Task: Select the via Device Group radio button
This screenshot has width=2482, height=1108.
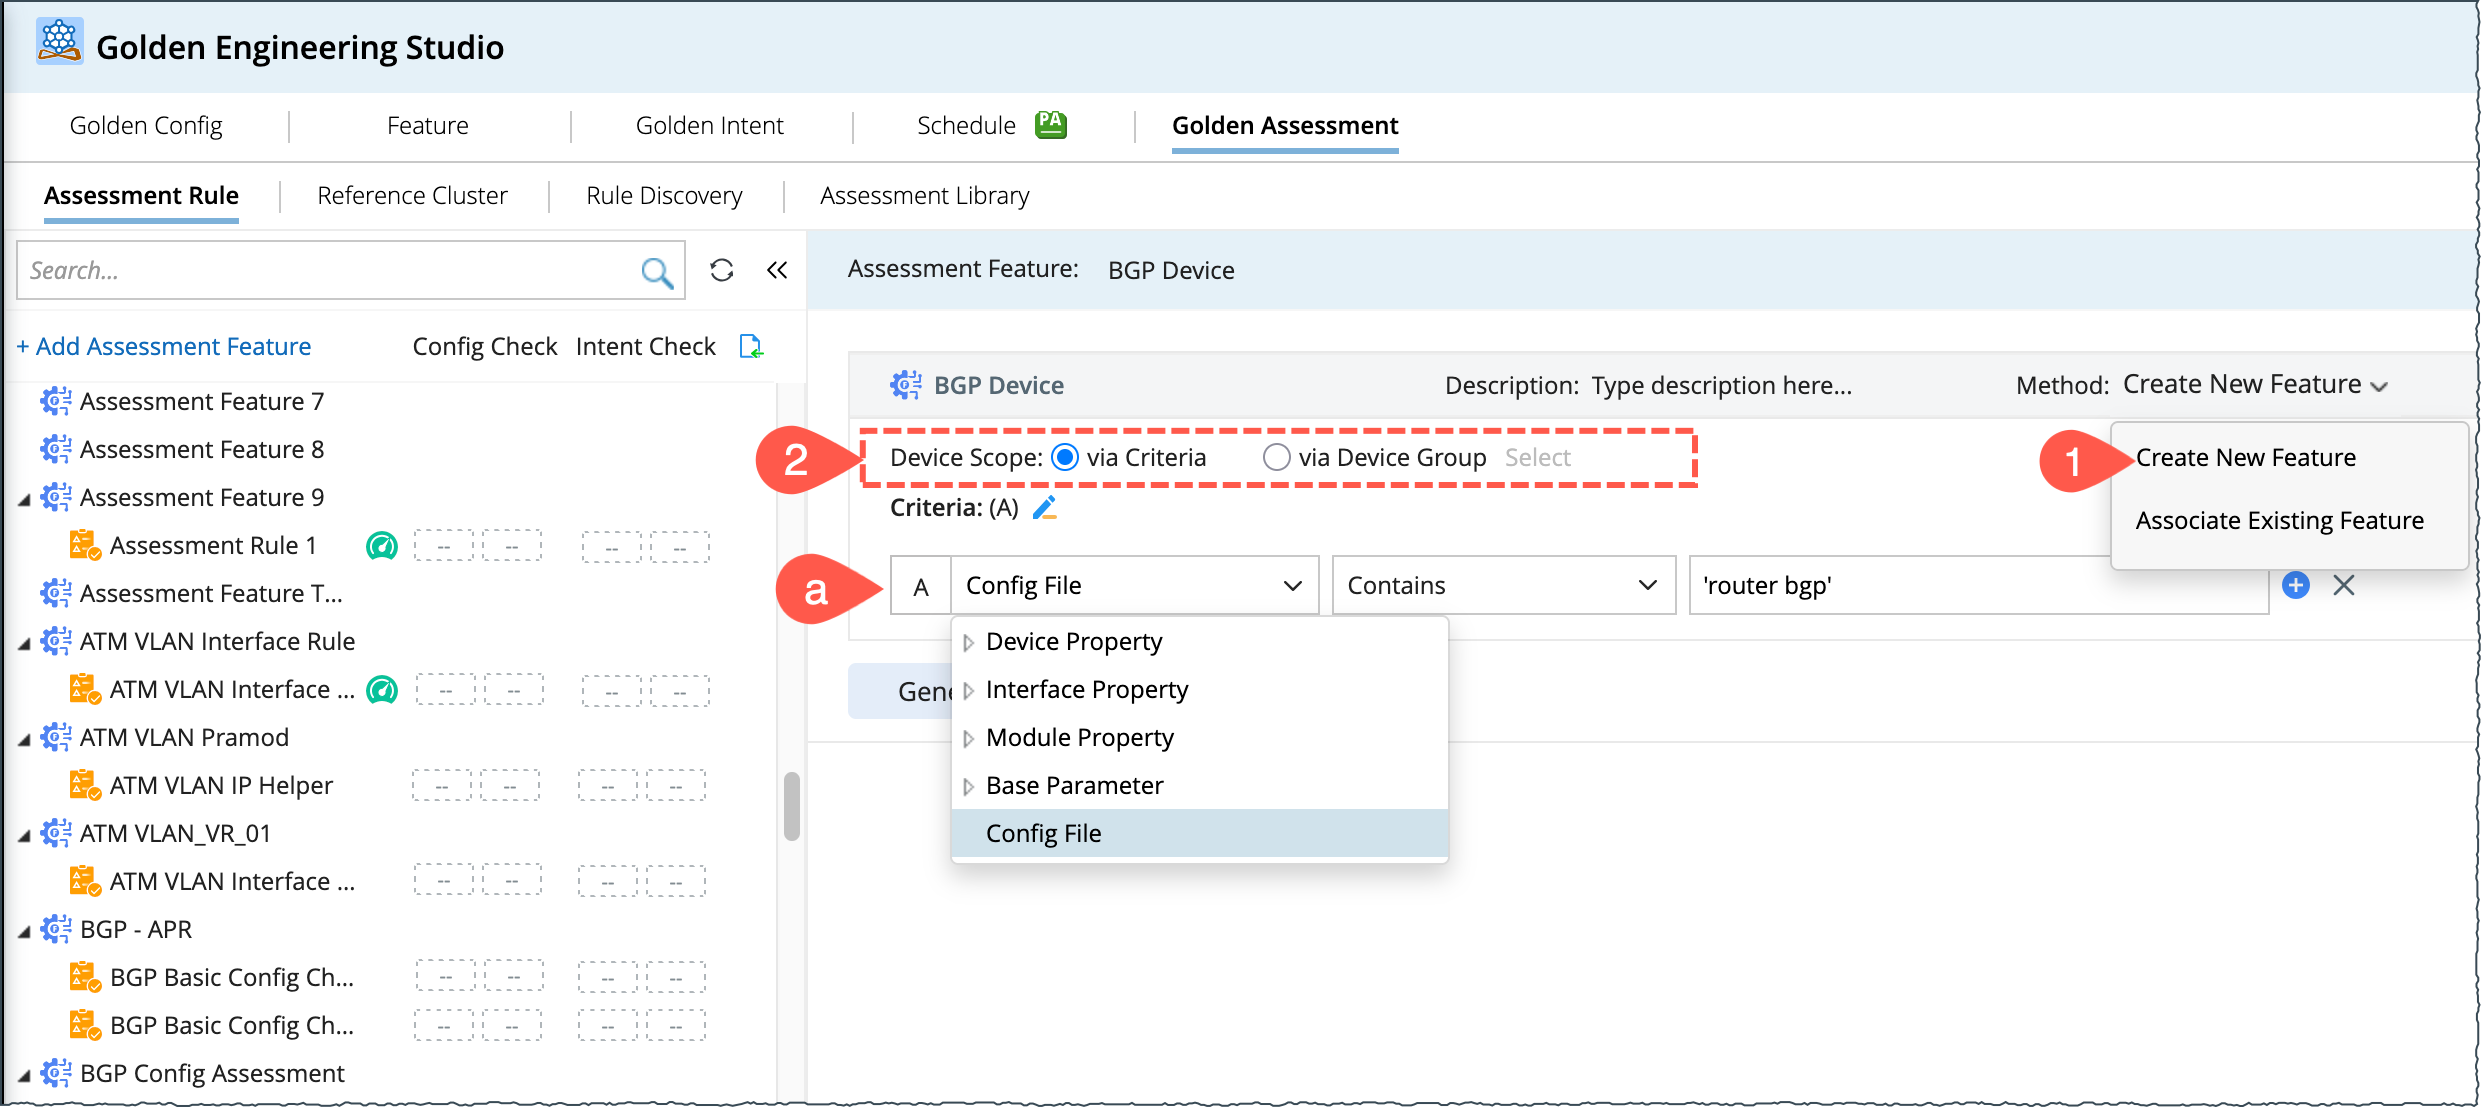Action: 1276,458
